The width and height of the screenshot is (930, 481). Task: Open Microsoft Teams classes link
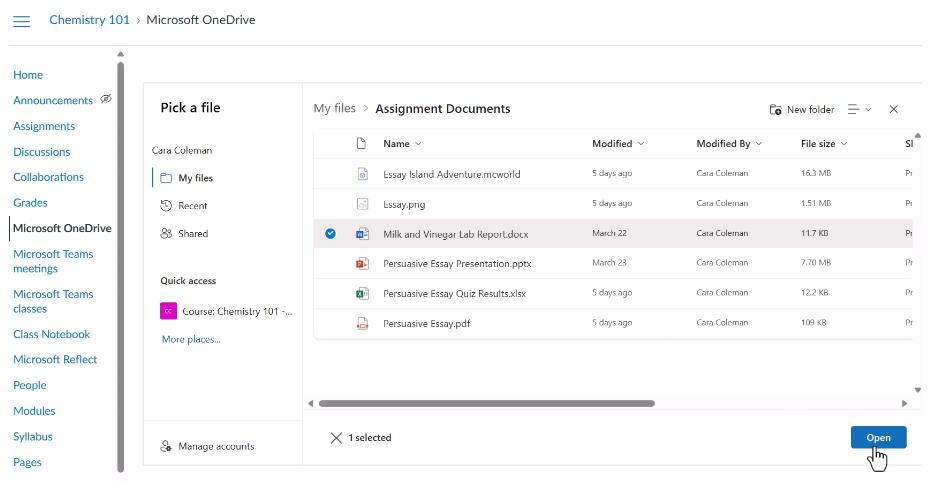53,301
